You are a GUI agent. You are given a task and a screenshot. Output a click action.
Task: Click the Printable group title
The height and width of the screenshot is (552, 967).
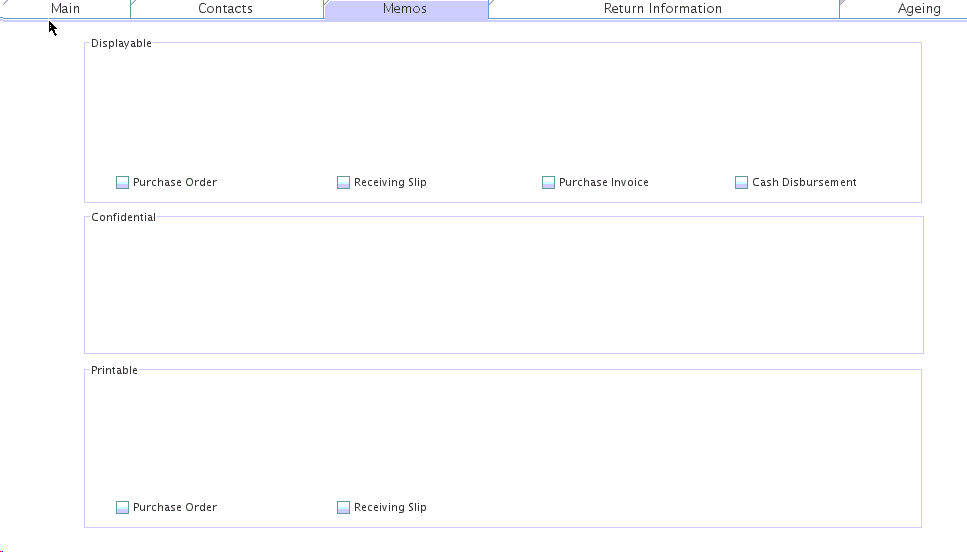114,370
